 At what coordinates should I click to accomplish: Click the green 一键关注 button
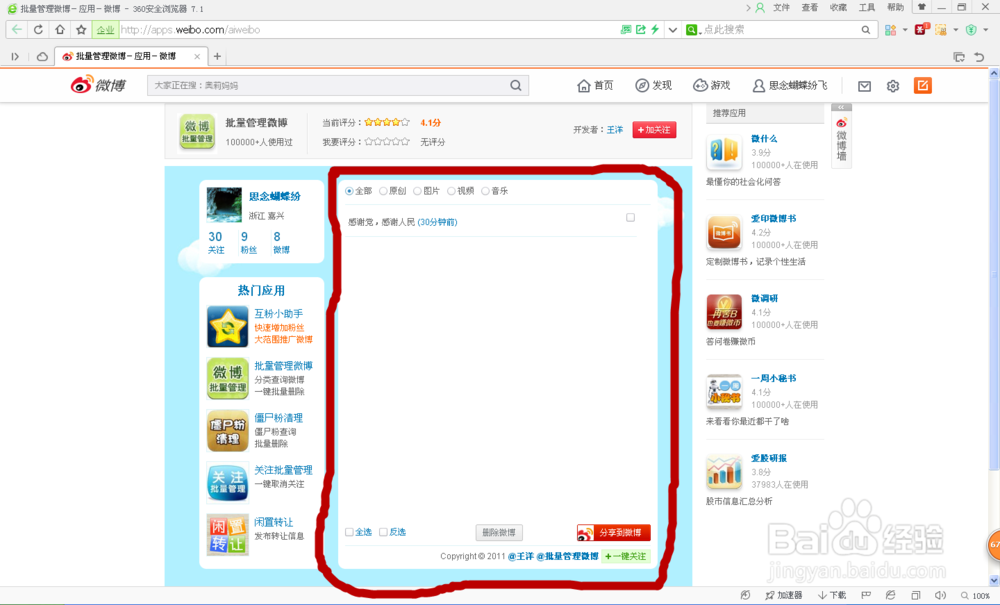tap(626, 557)
